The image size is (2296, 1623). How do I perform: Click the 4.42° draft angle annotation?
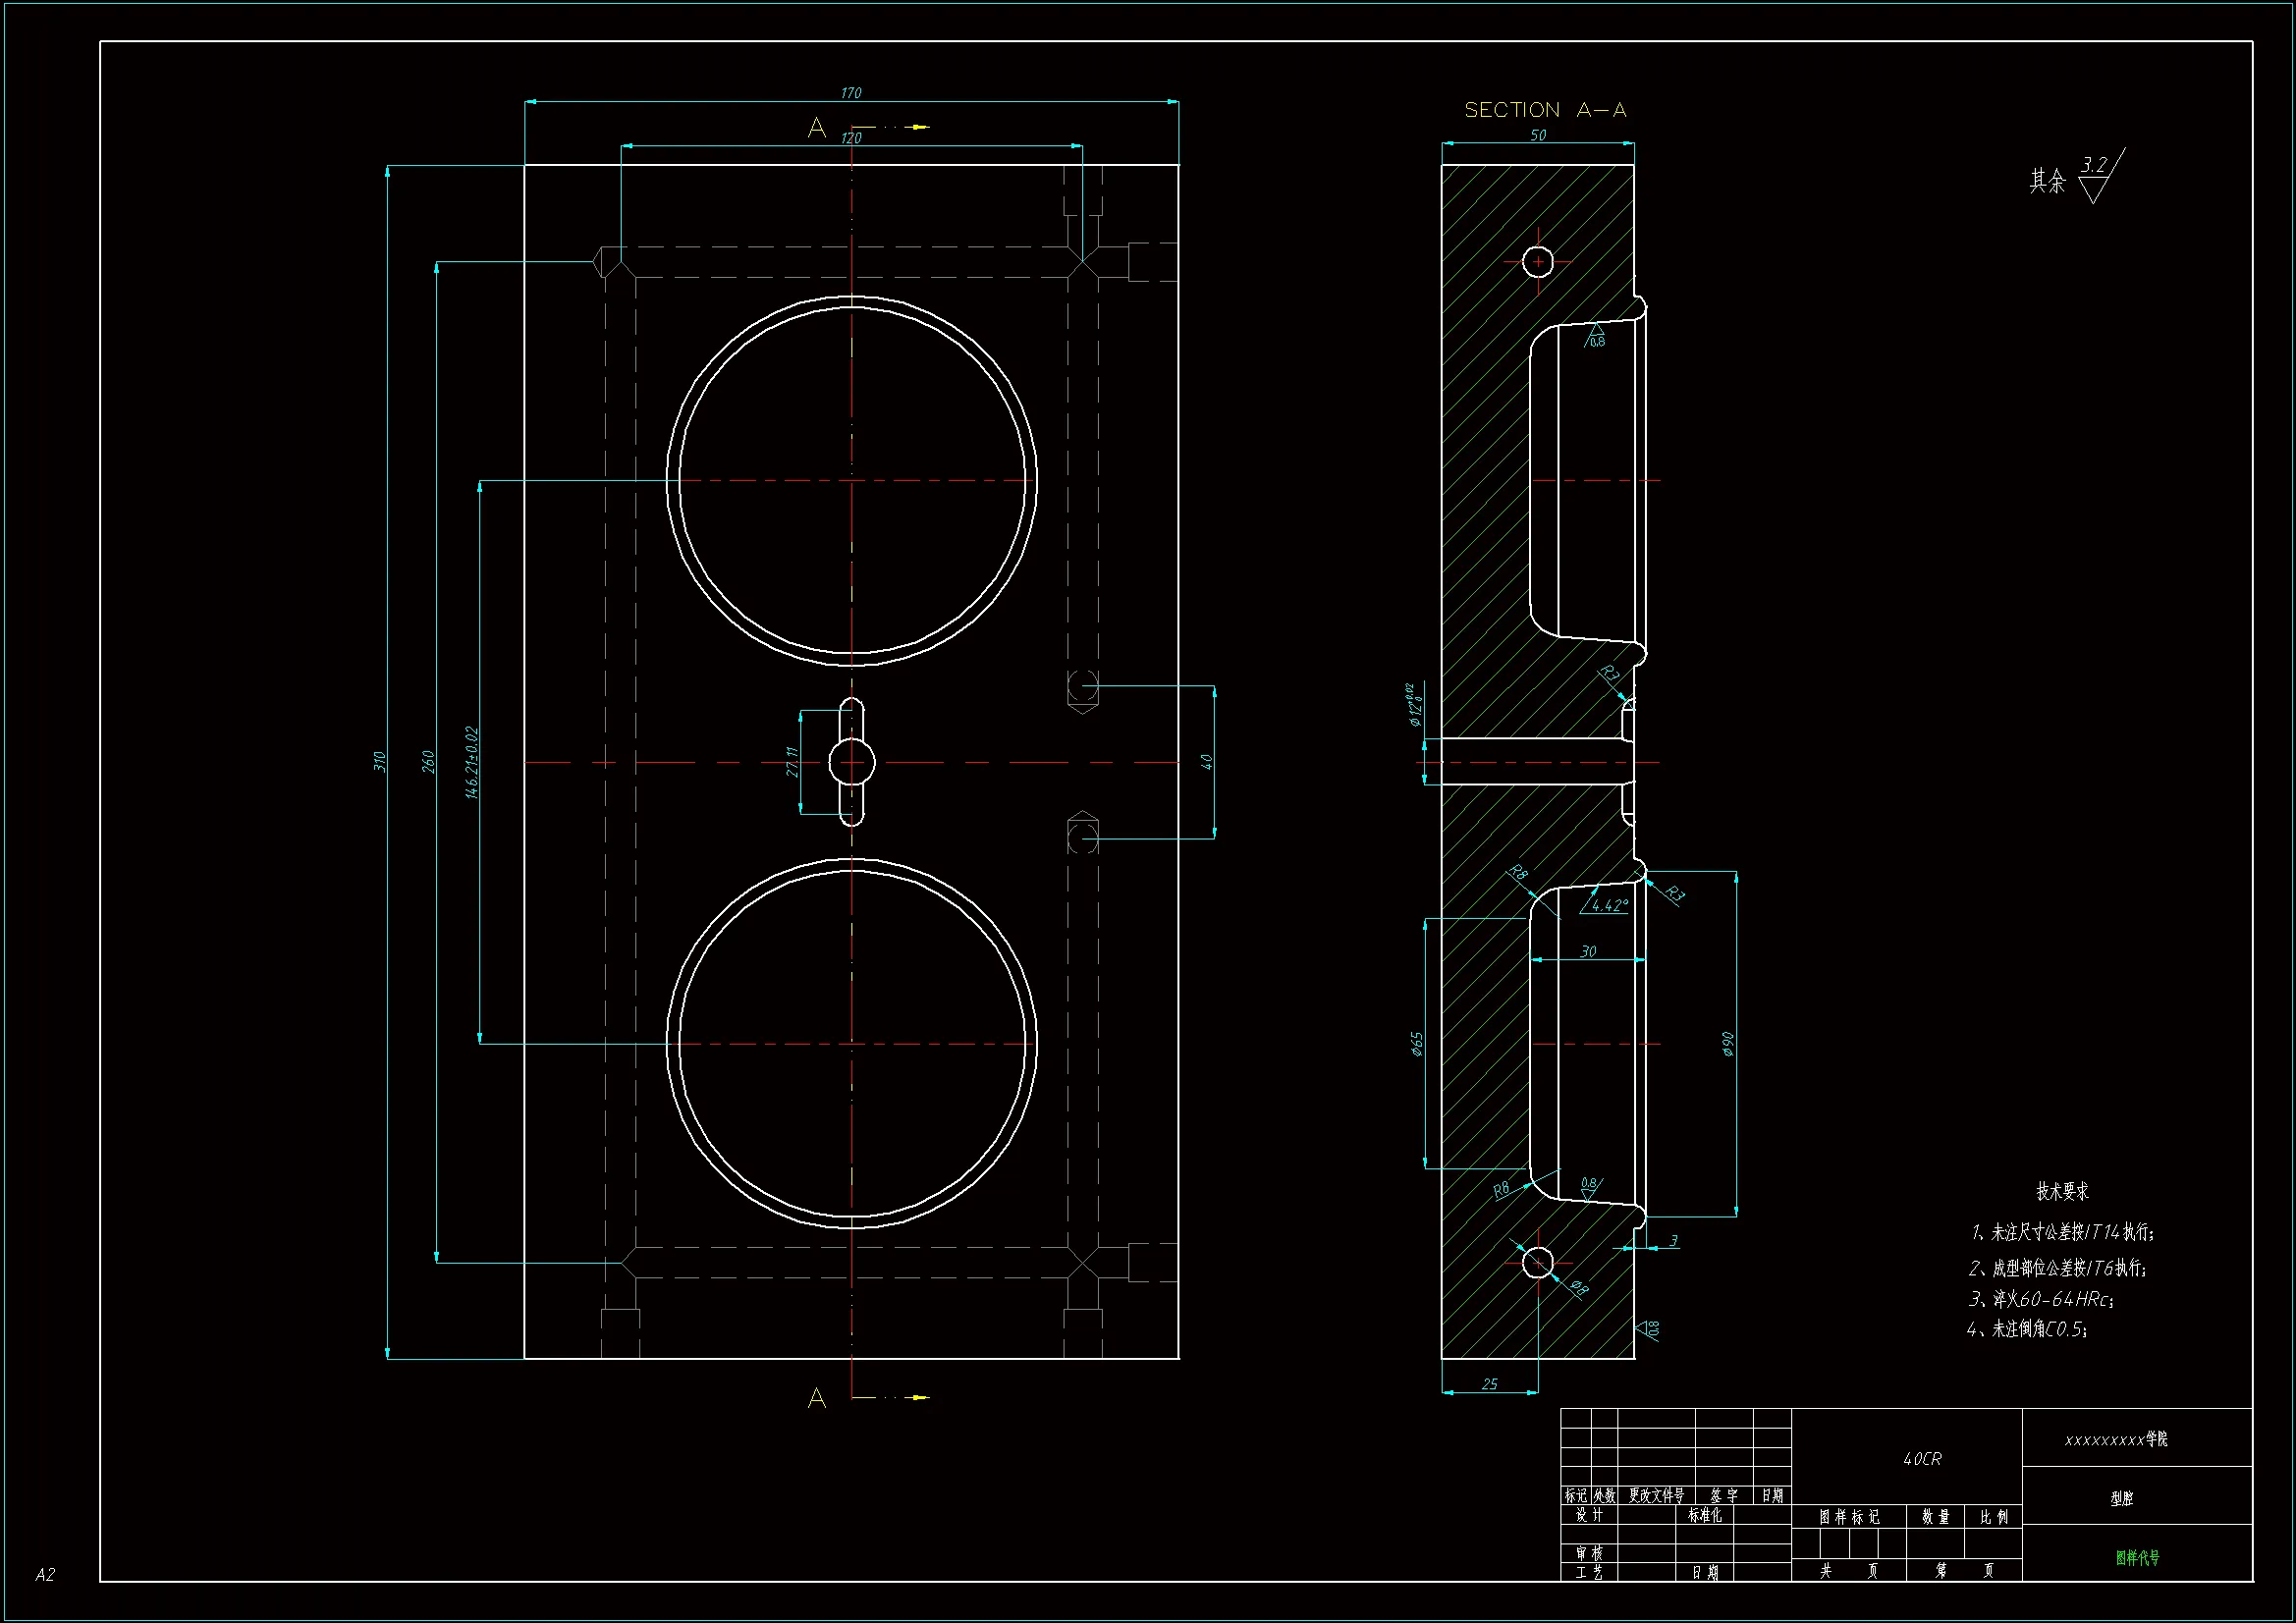[1609, 906]
